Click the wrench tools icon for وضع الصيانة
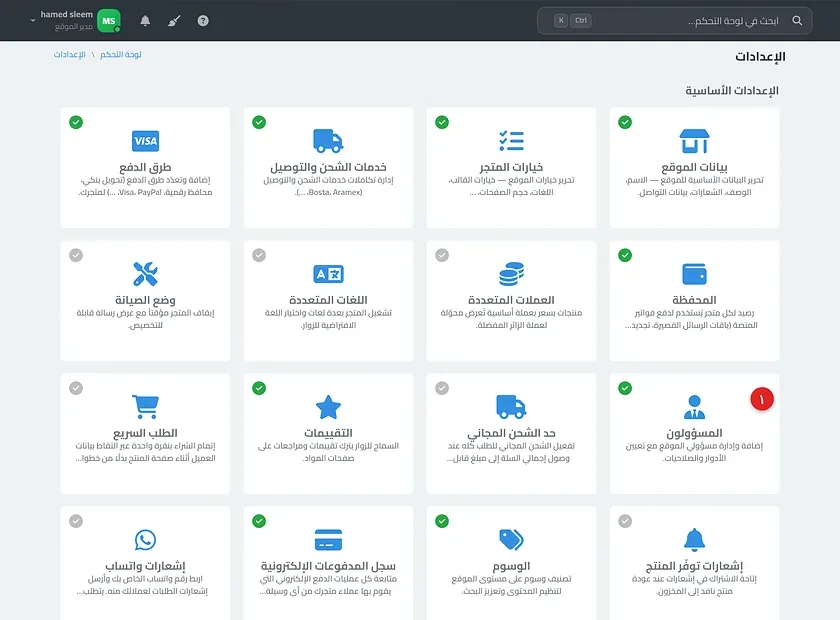 (145, 274)
